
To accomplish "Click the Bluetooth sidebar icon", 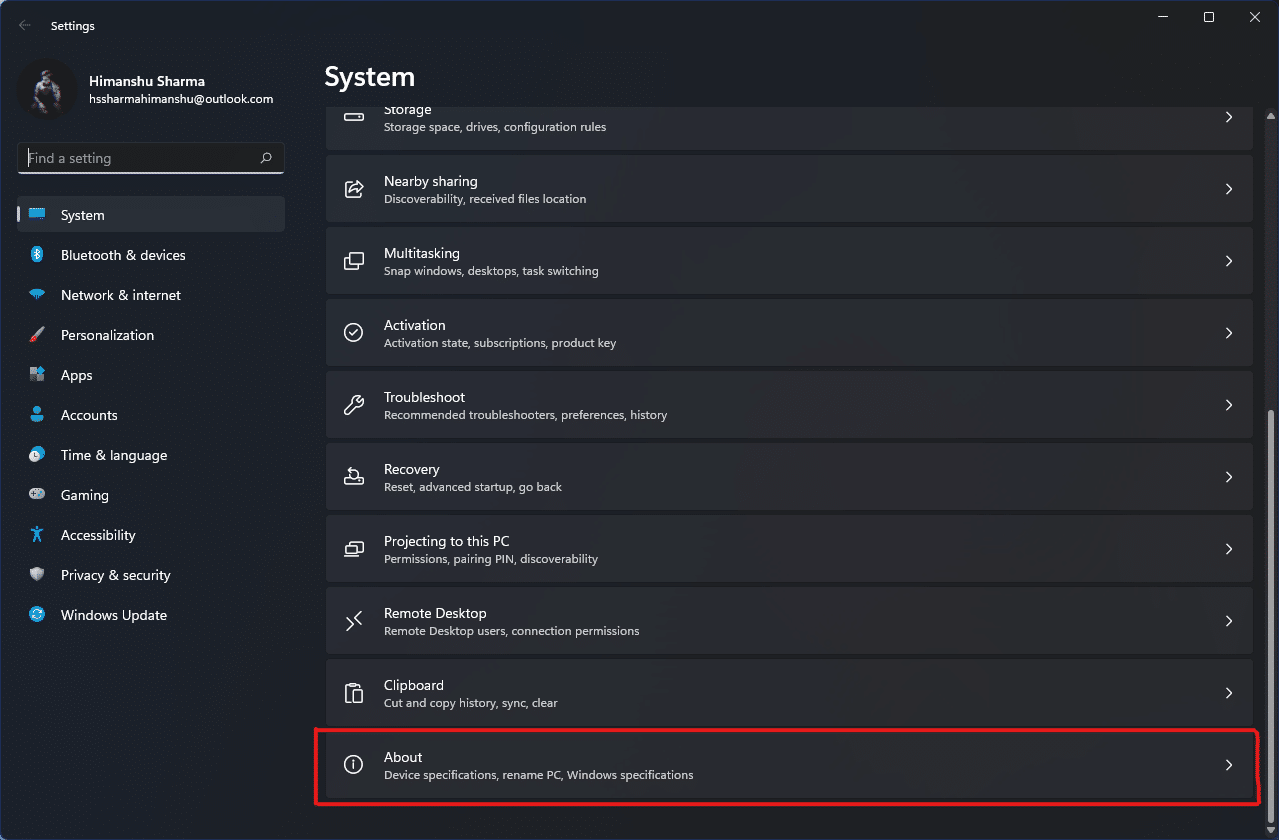I will click(x=37, y=255).
